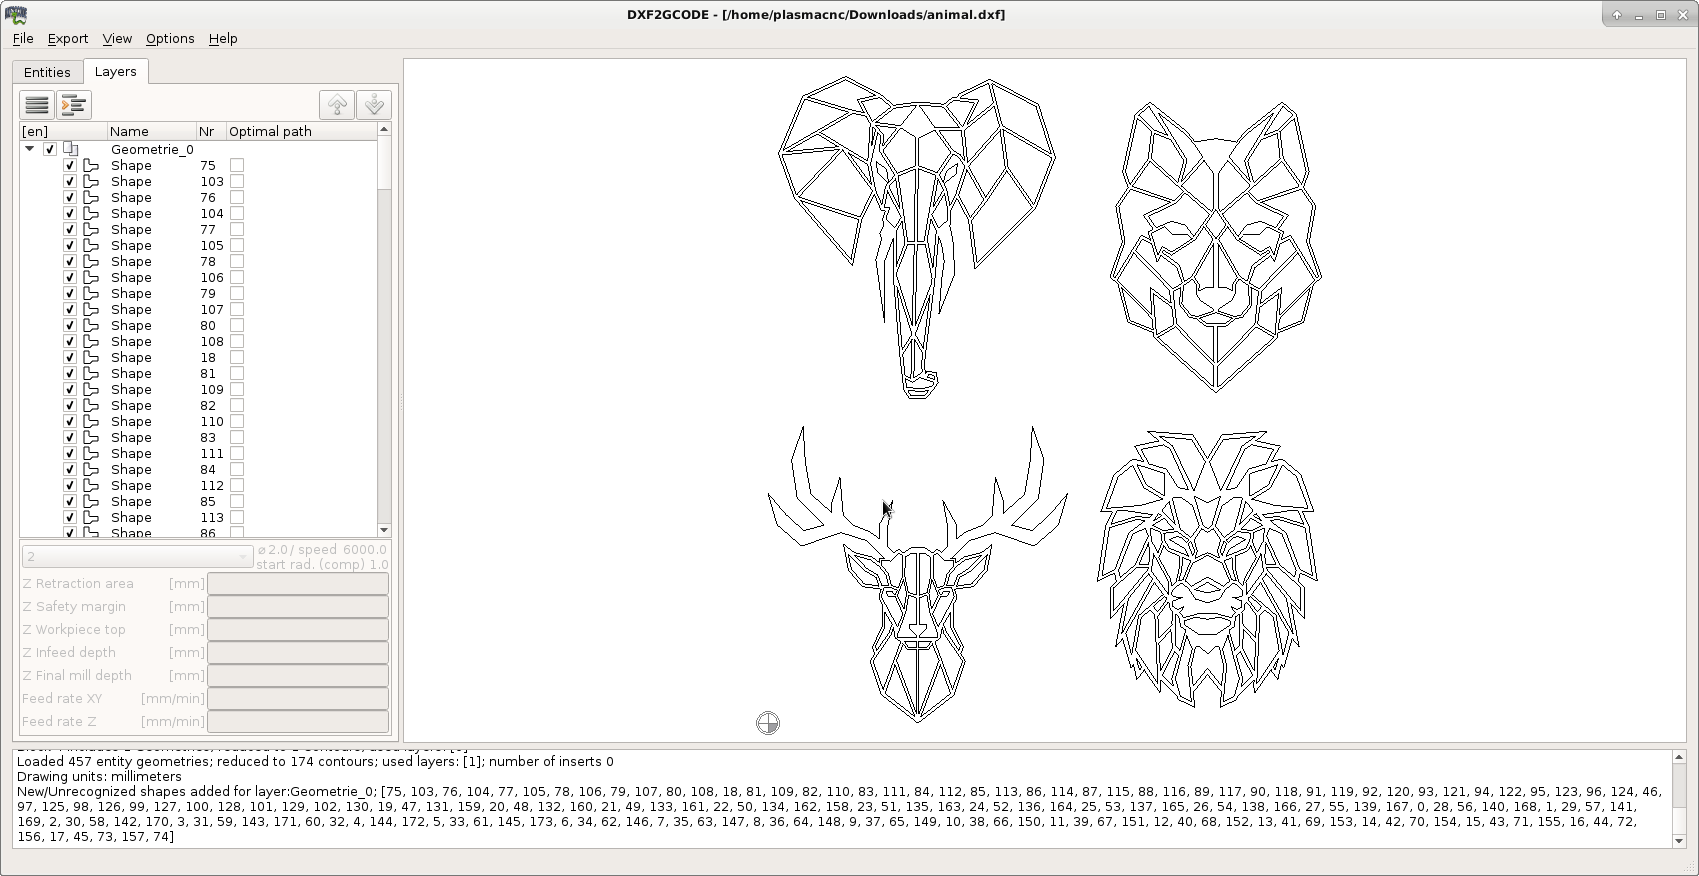The height and width of the screenshot is (876, 1699).
Task: Click the shape icon for Shape 108
Action: click(91, 341)
